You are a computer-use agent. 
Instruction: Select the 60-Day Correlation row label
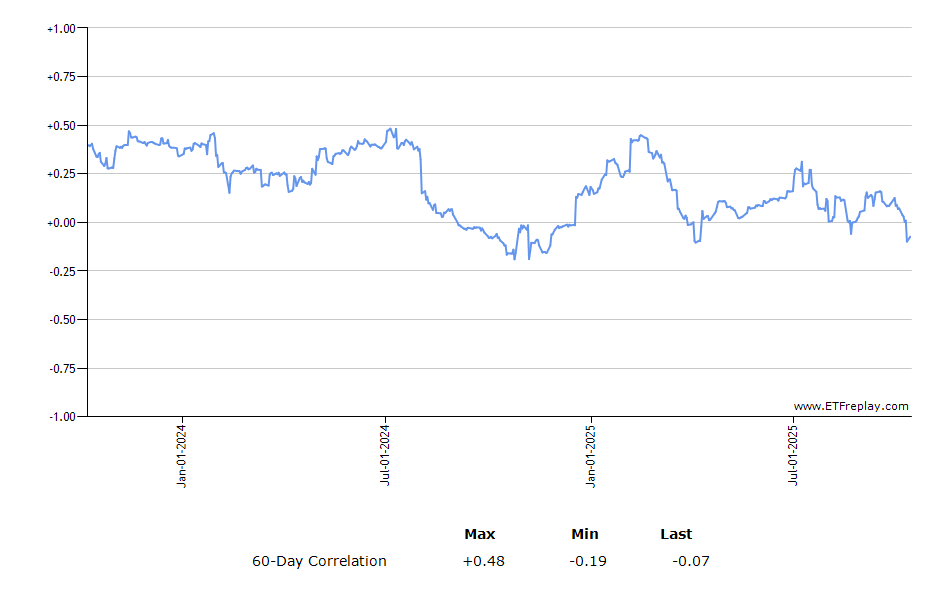click(319, 561)
